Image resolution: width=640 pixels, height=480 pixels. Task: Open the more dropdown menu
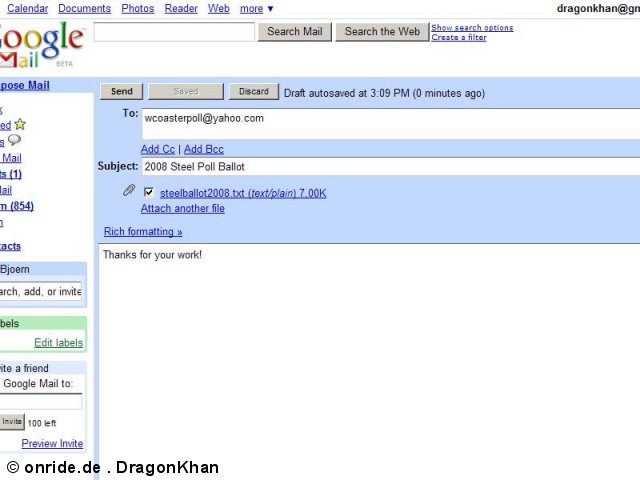256,9
